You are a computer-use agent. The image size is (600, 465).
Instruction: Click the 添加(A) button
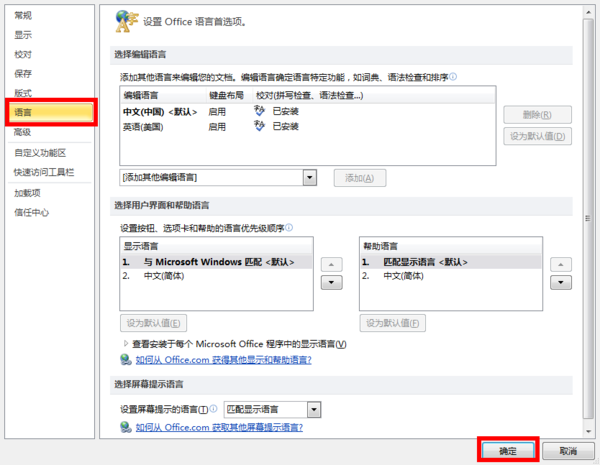tap(360, 178)
